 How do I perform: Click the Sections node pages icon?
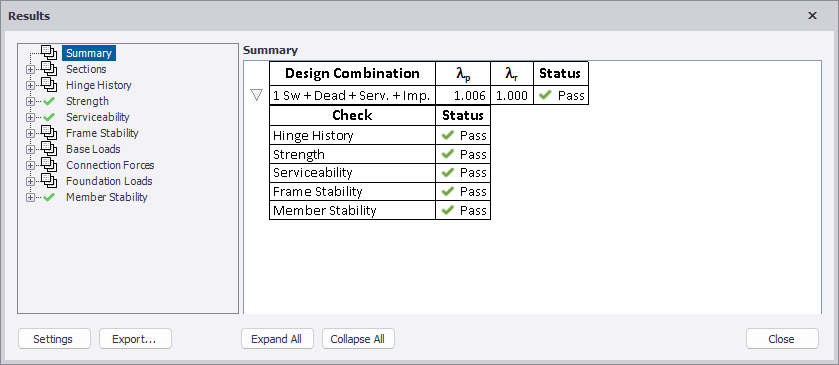click(x=49, y=69)
